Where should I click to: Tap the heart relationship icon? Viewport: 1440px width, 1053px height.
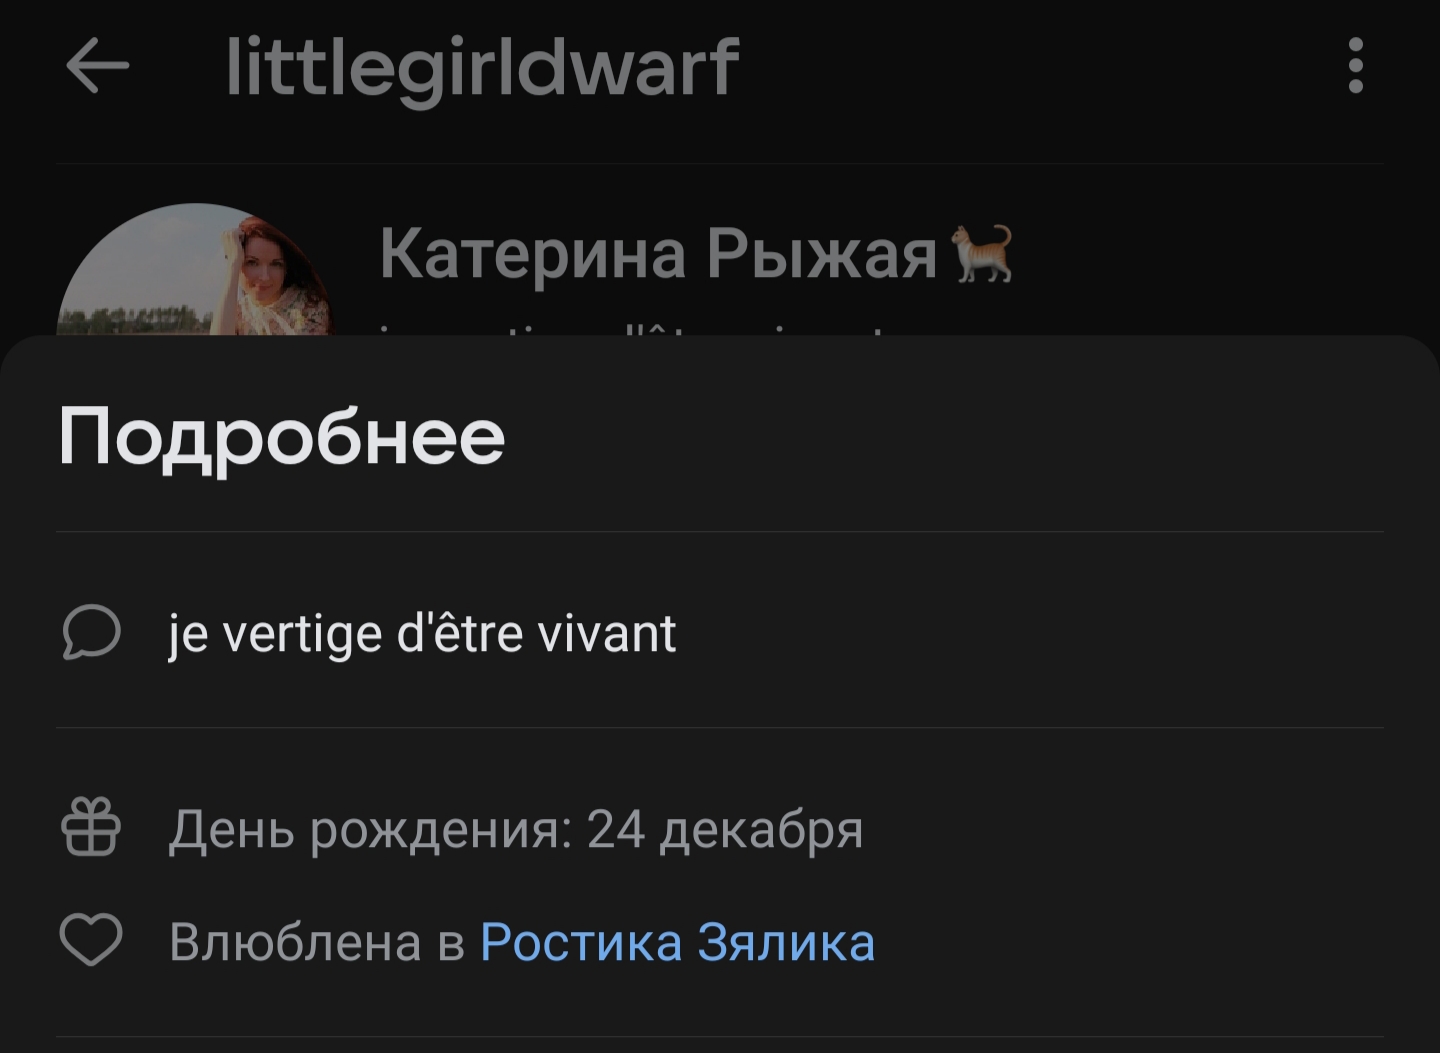coord(91,940)
